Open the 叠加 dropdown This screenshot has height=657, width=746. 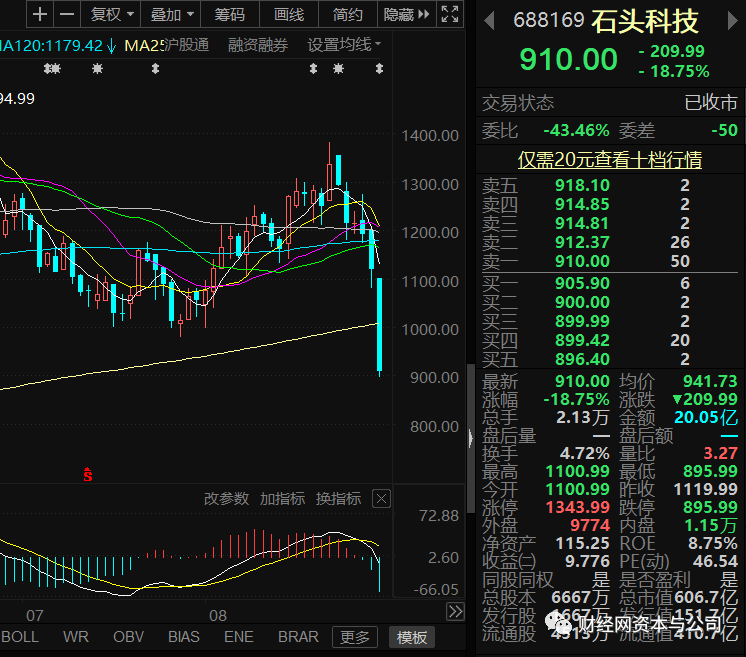click(x=171, y=14)
